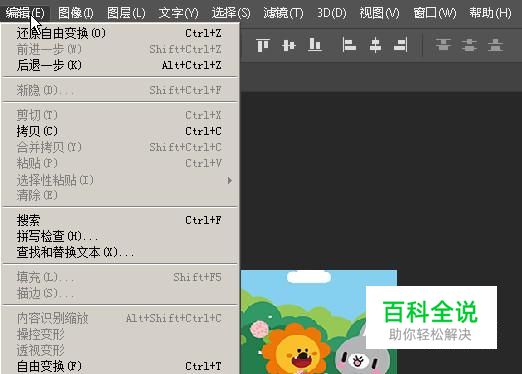The width and height of the screenshot is (522, 374).
Task: Open the 3D(D) menu
Action: click(x=332, y=13)
